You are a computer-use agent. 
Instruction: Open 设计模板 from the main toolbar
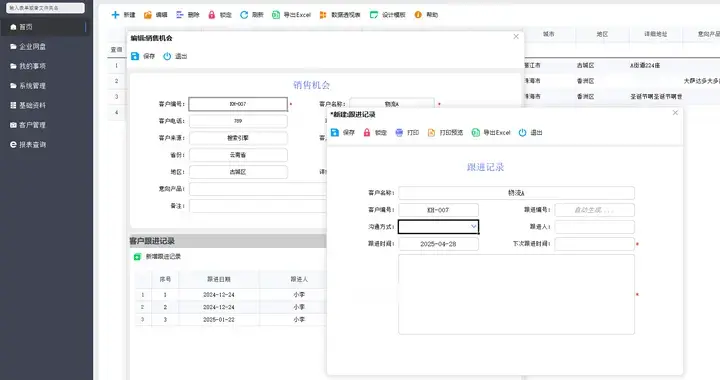click(388, 15)
